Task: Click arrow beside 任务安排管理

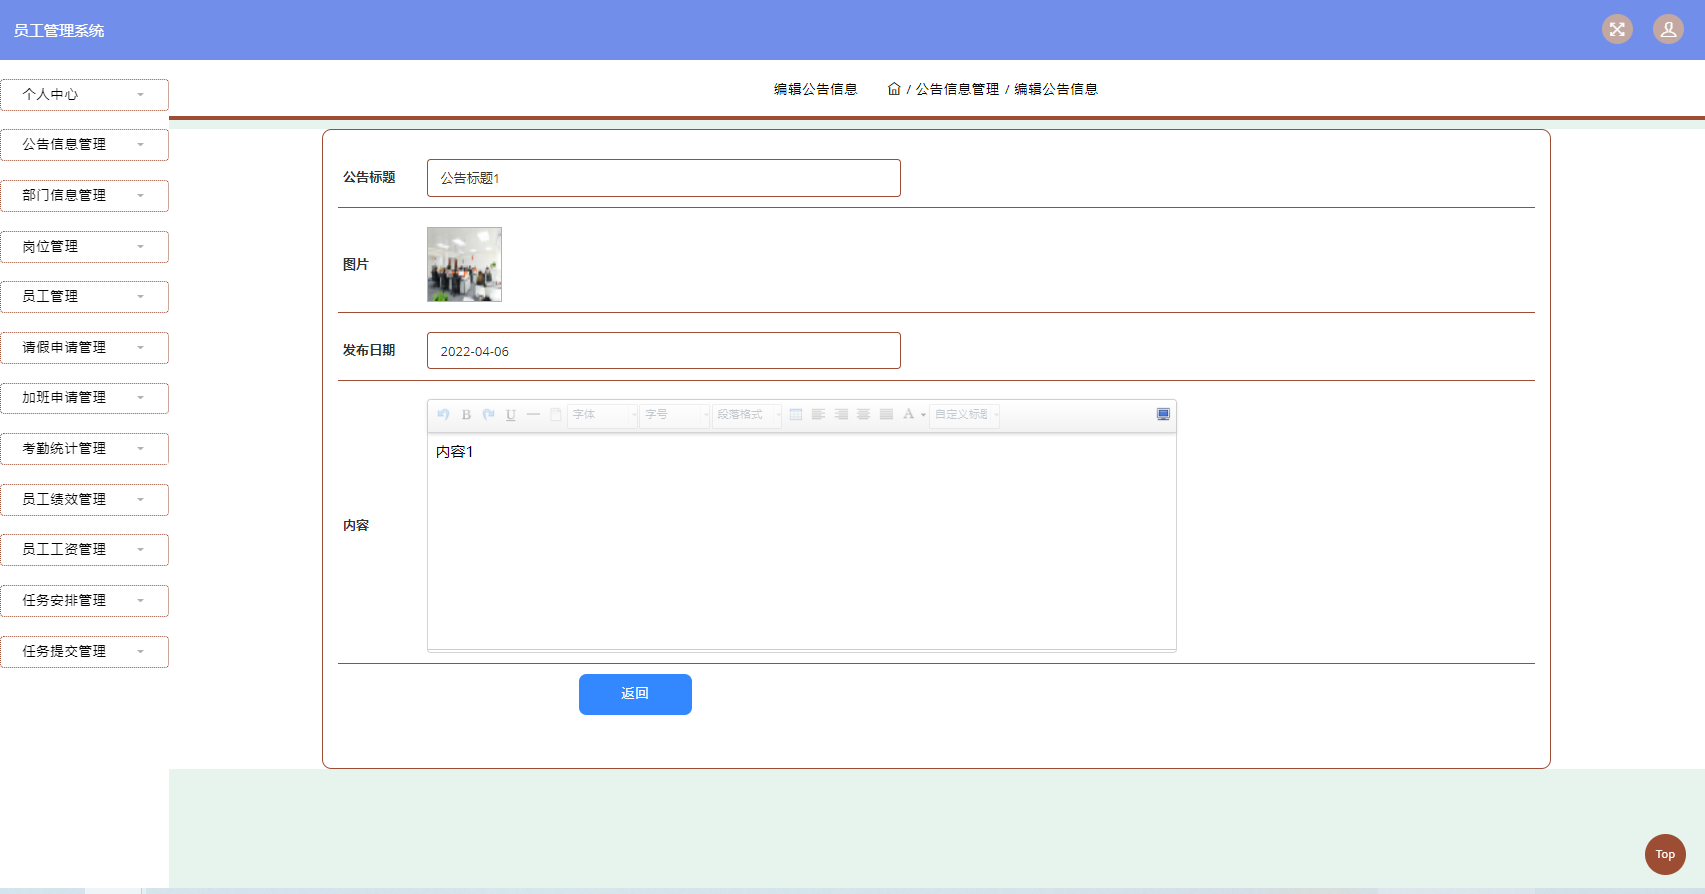Action: [x=140, y=600]
